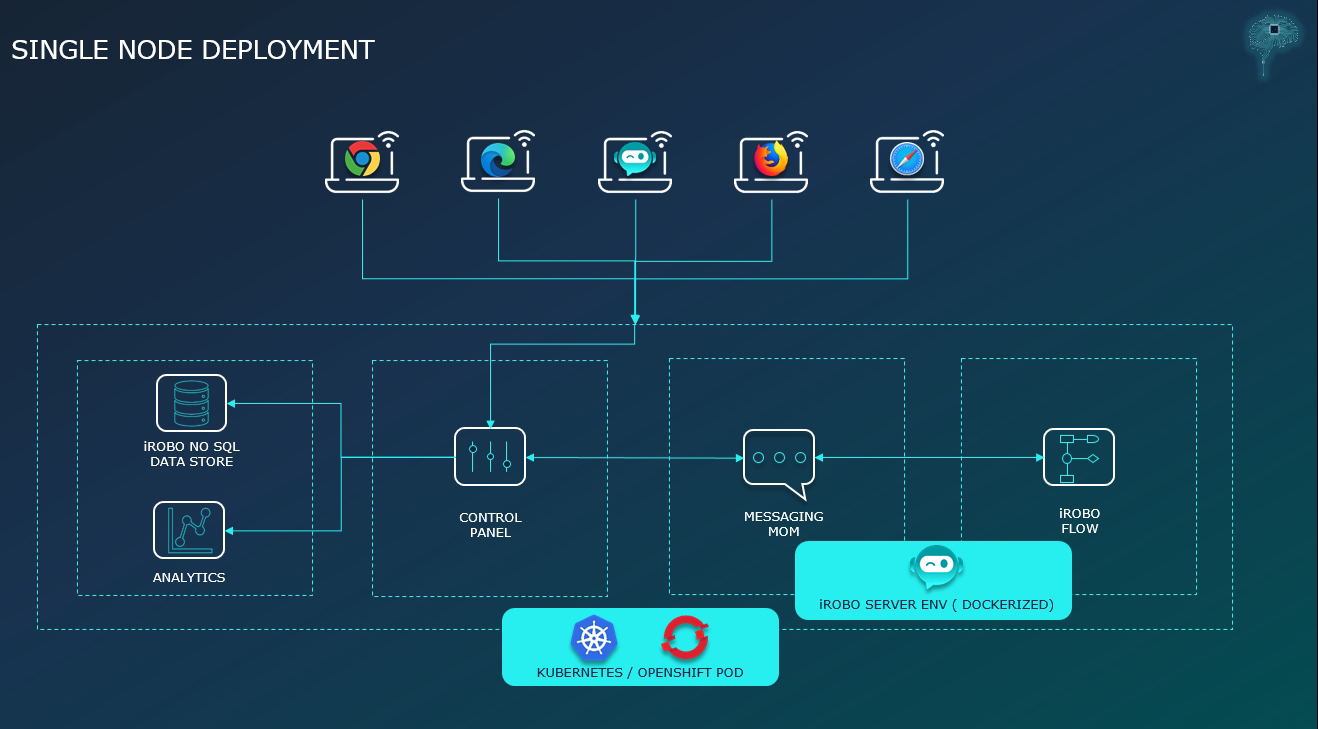Click the red OpenShift logo
The height and width of the screenshot is (729, 1318).
pos(685,638)
